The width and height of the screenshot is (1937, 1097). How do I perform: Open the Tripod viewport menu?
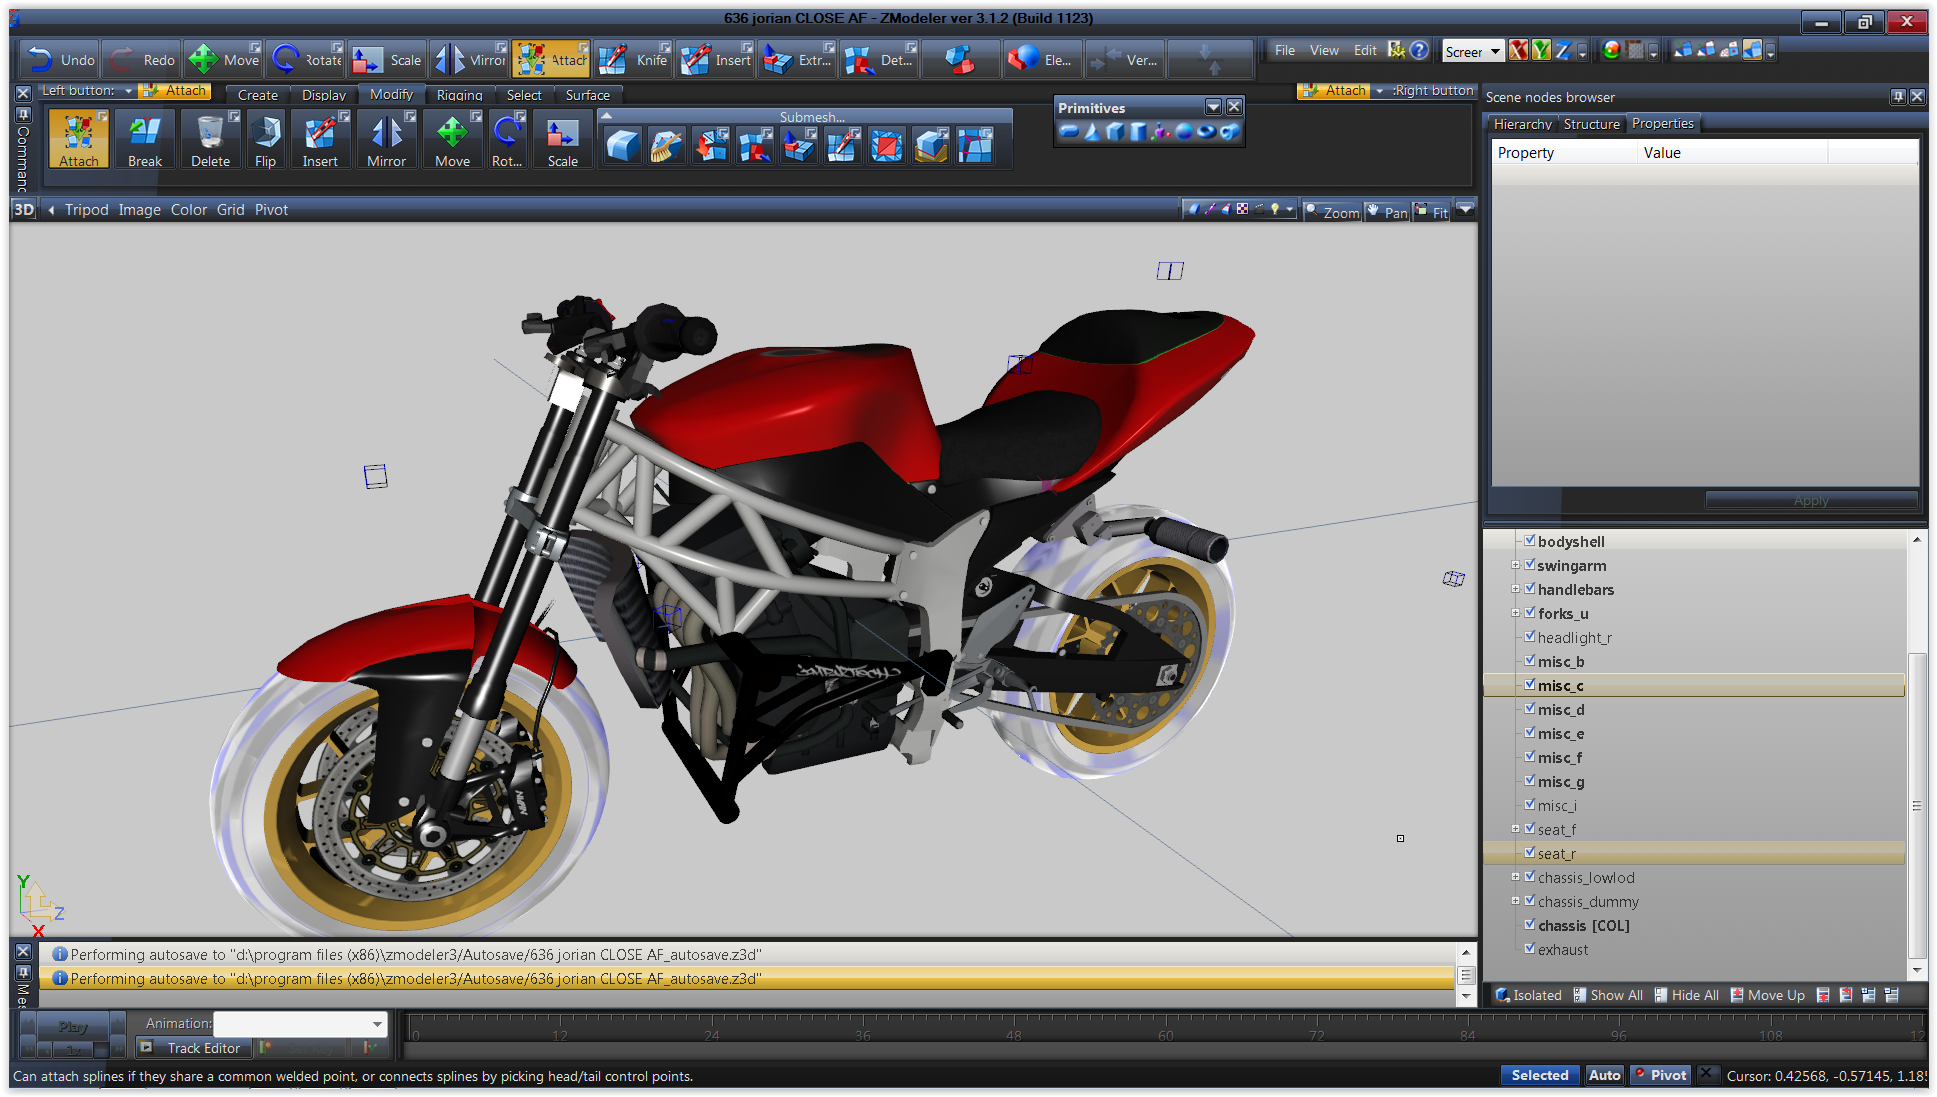[x=87, y=210]
